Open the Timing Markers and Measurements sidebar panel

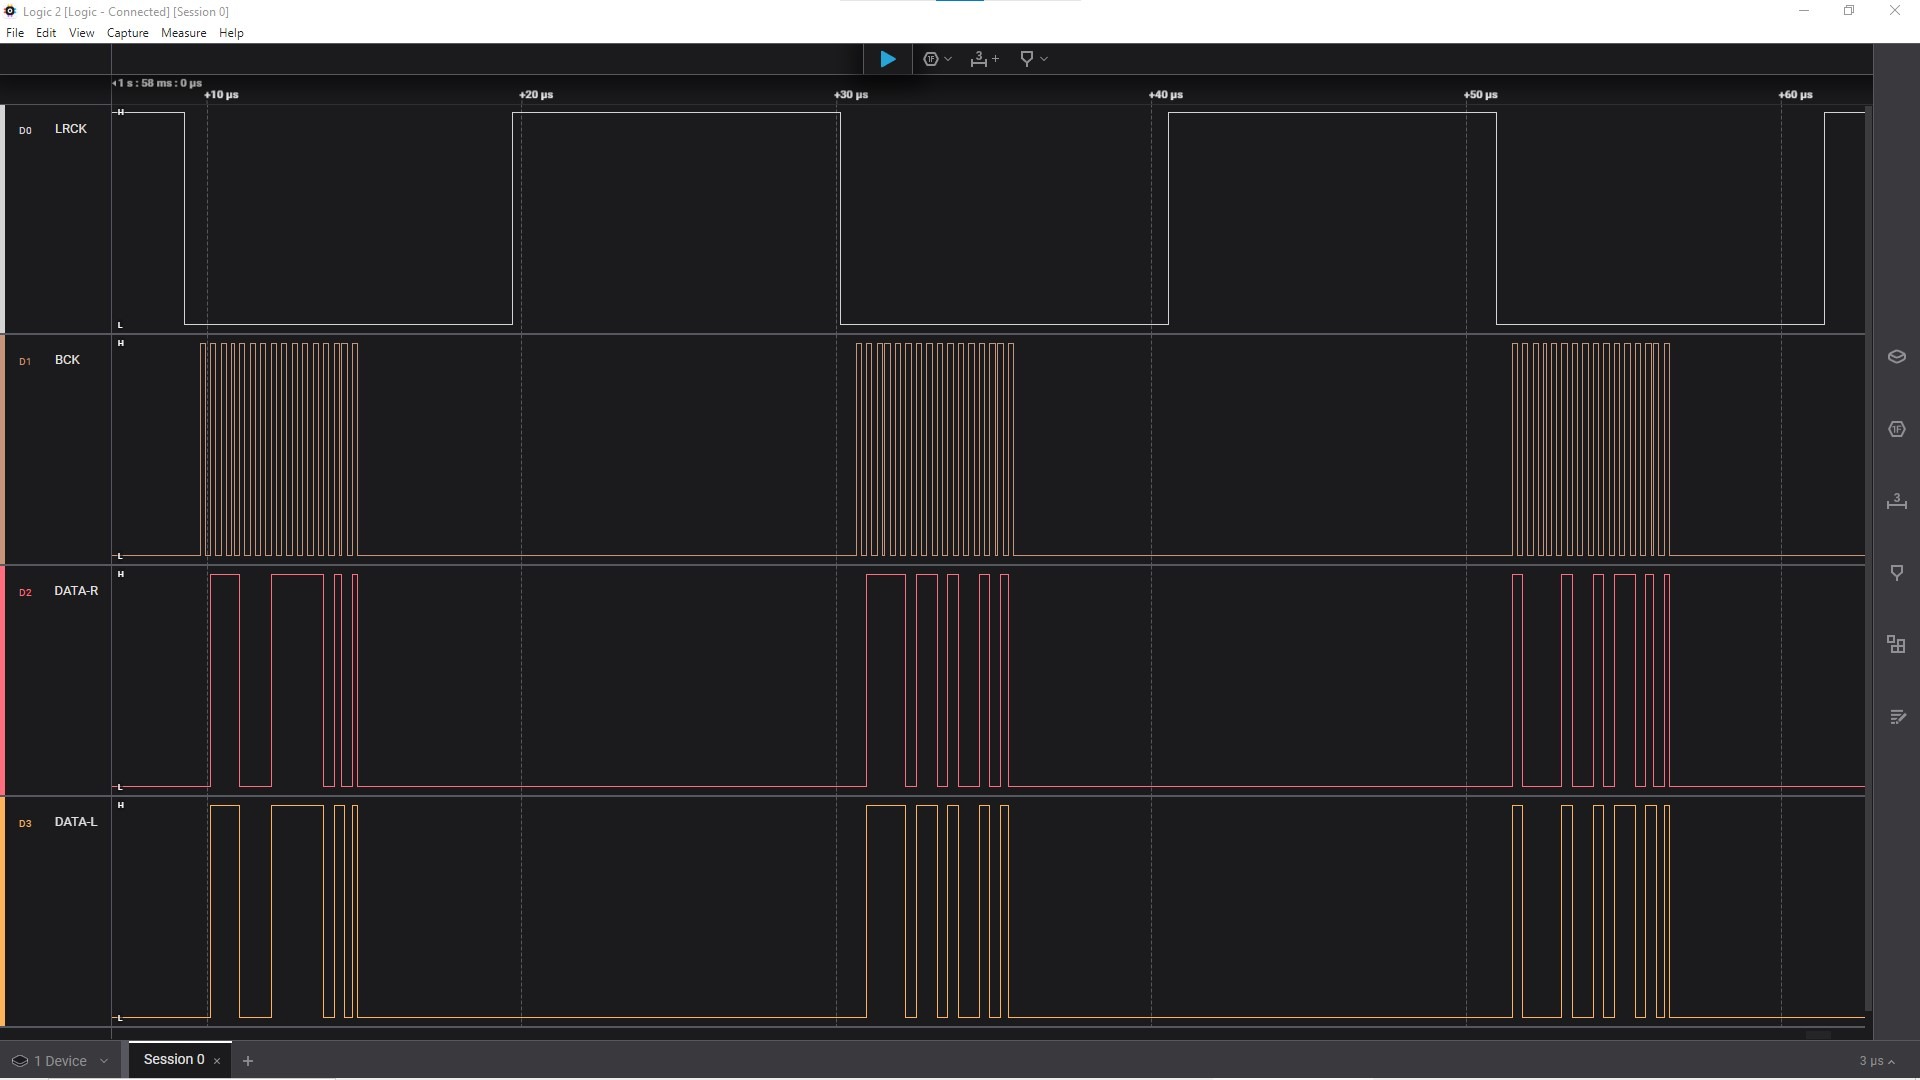1896,501
